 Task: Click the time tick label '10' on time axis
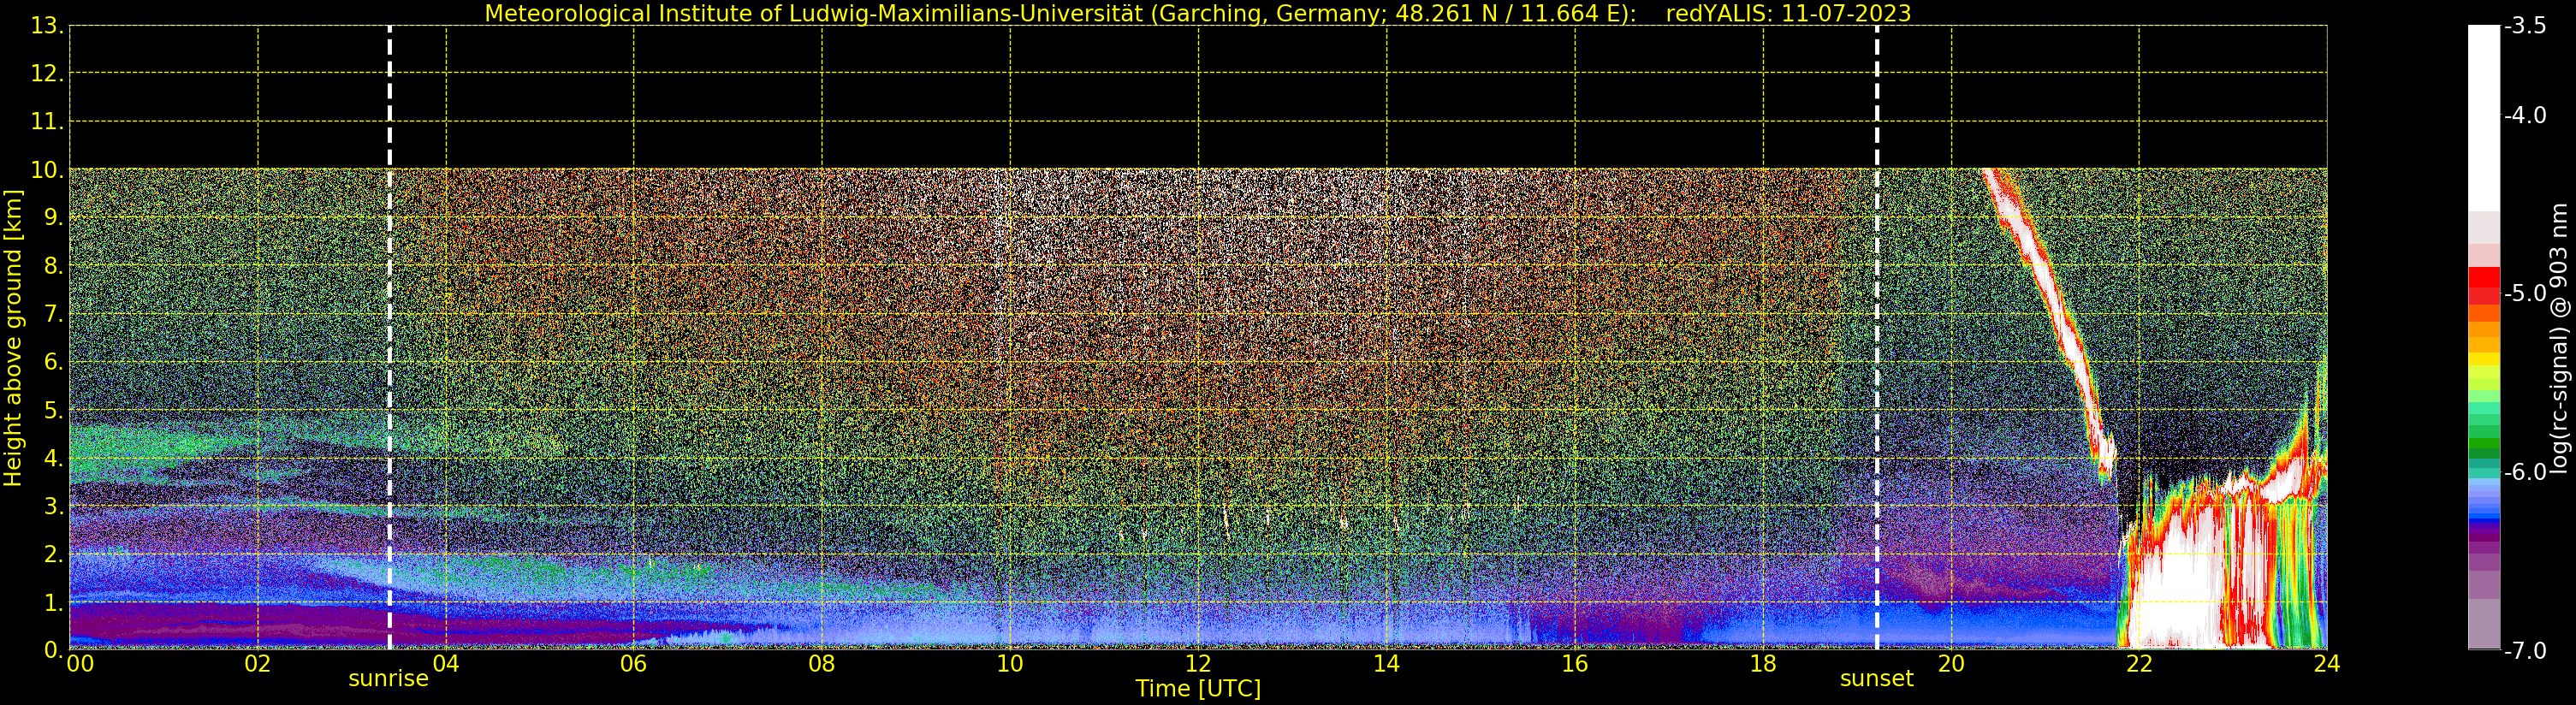coord(1010,663)
